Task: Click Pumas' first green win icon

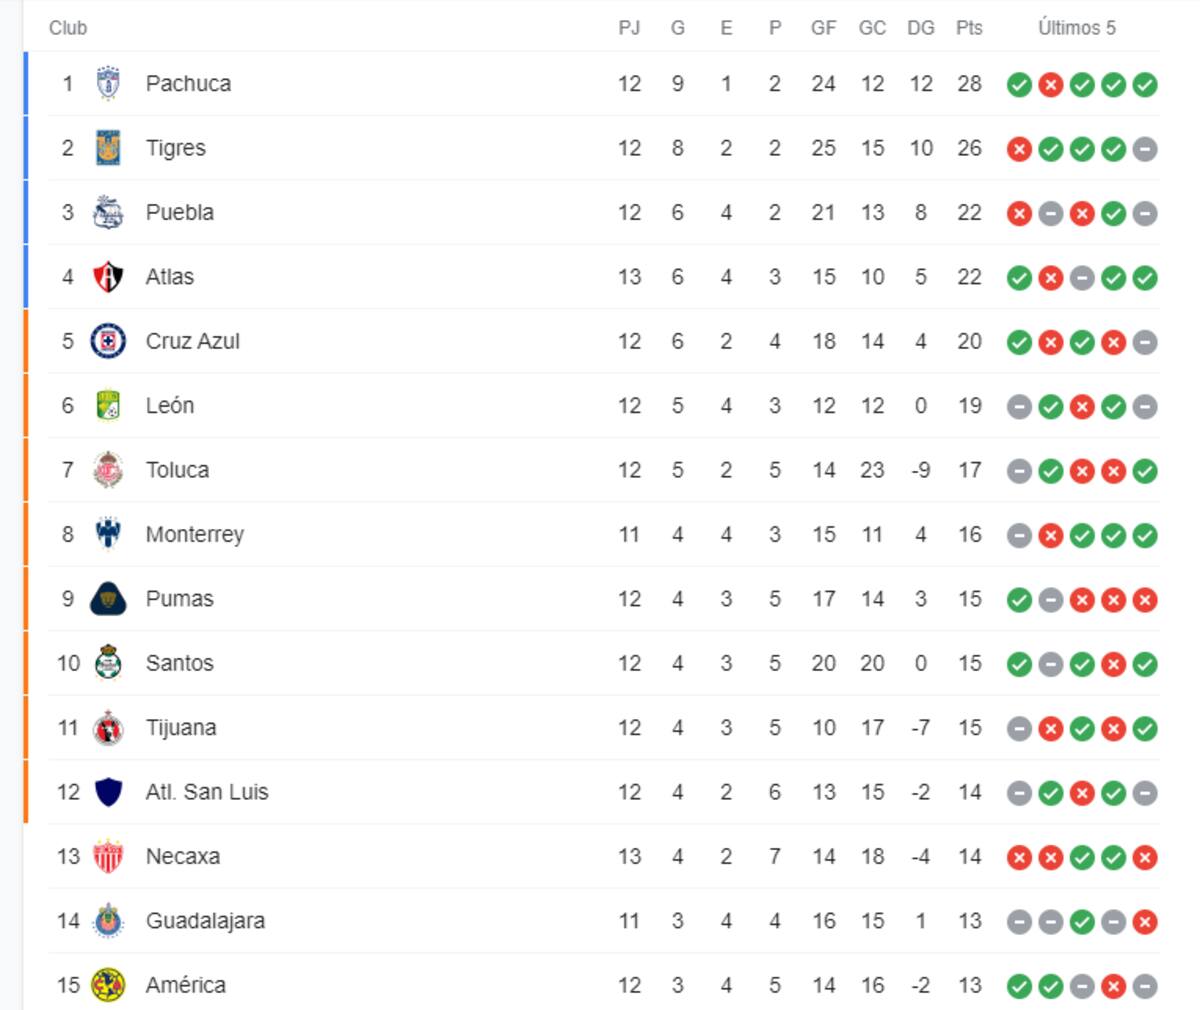Action: coord(1019,600)
